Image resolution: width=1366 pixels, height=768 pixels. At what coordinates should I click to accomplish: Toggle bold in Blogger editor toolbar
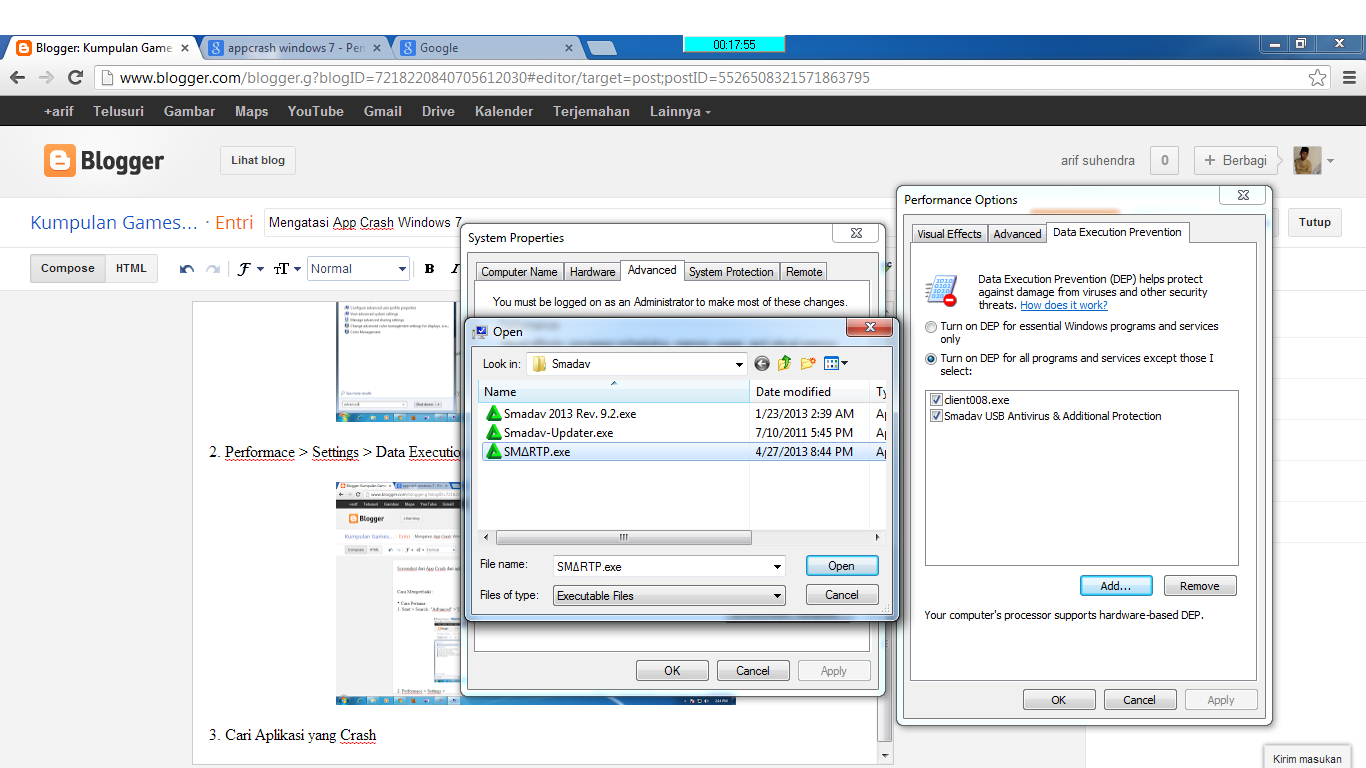coord(429,269)
